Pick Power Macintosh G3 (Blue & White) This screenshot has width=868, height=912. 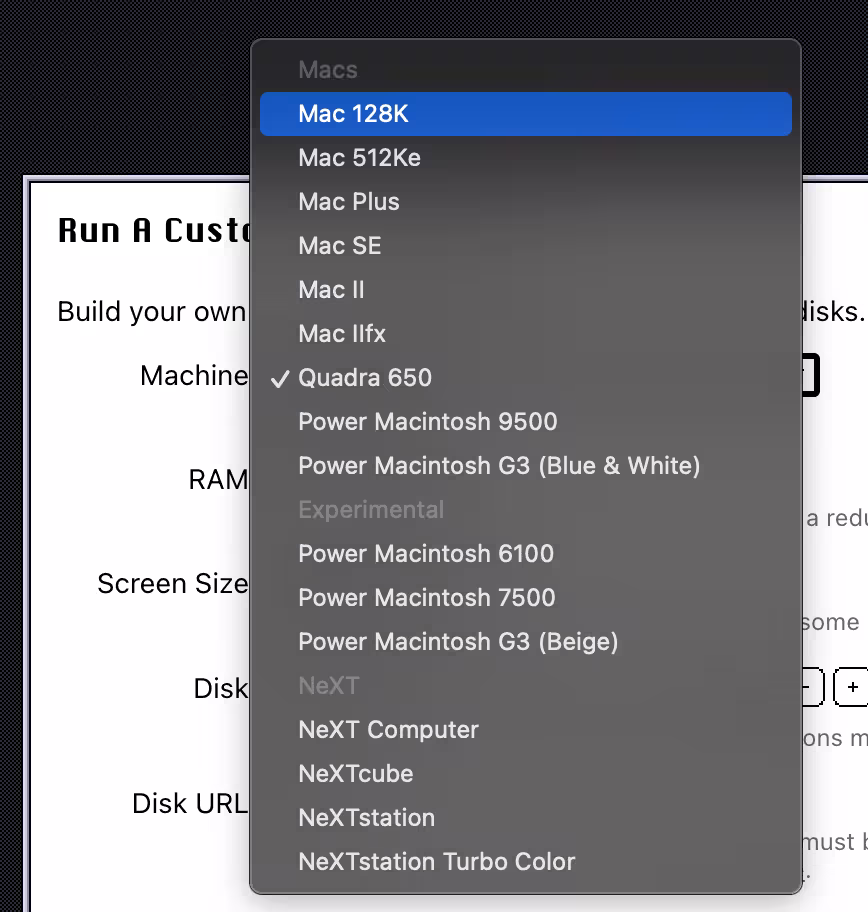525,466
